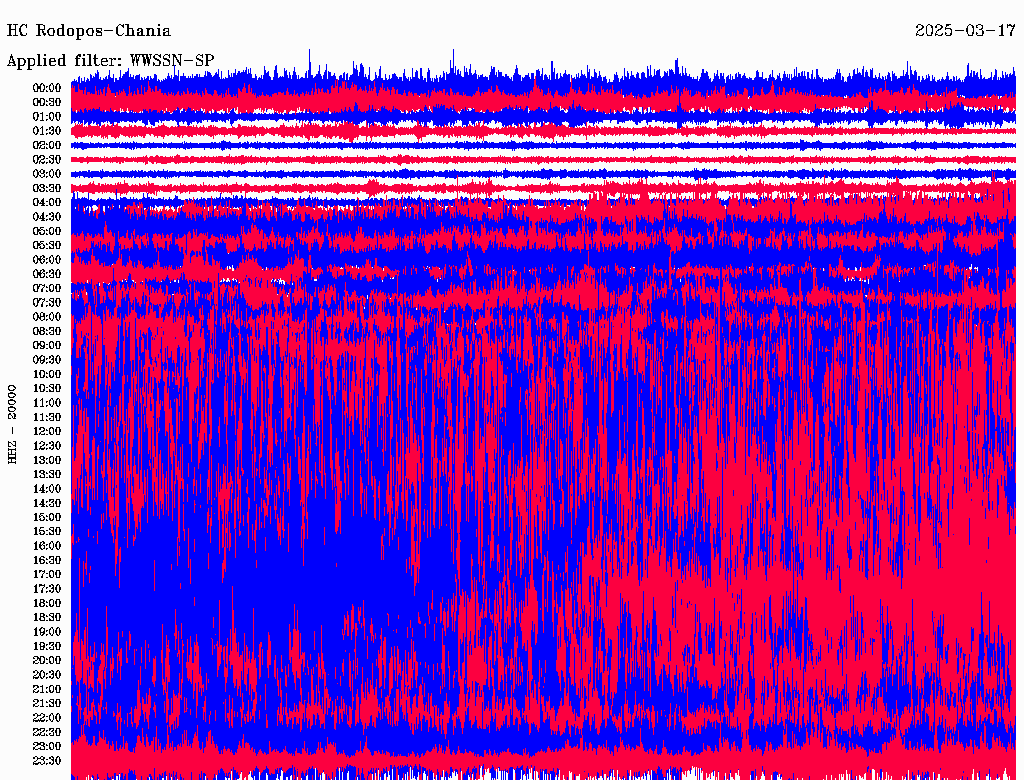Click the 2025-03-17 date label

click(x=965, y=31)
